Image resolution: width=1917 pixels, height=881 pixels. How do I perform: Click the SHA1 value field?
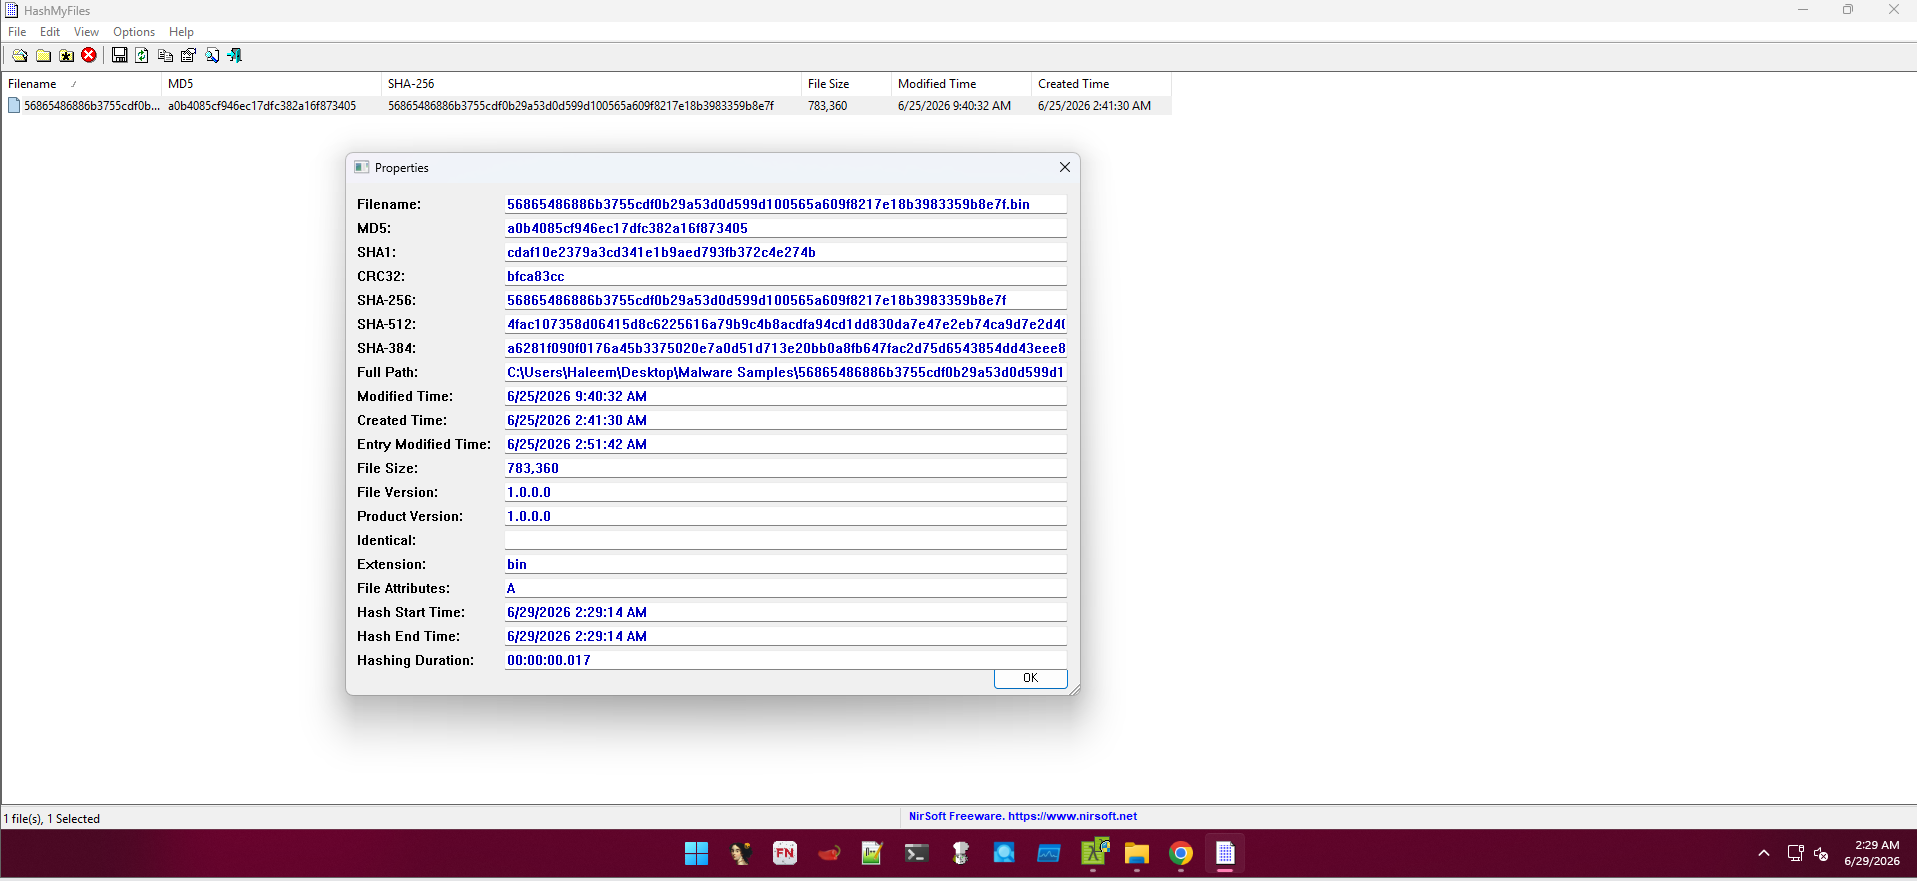(x=785, y=252)
